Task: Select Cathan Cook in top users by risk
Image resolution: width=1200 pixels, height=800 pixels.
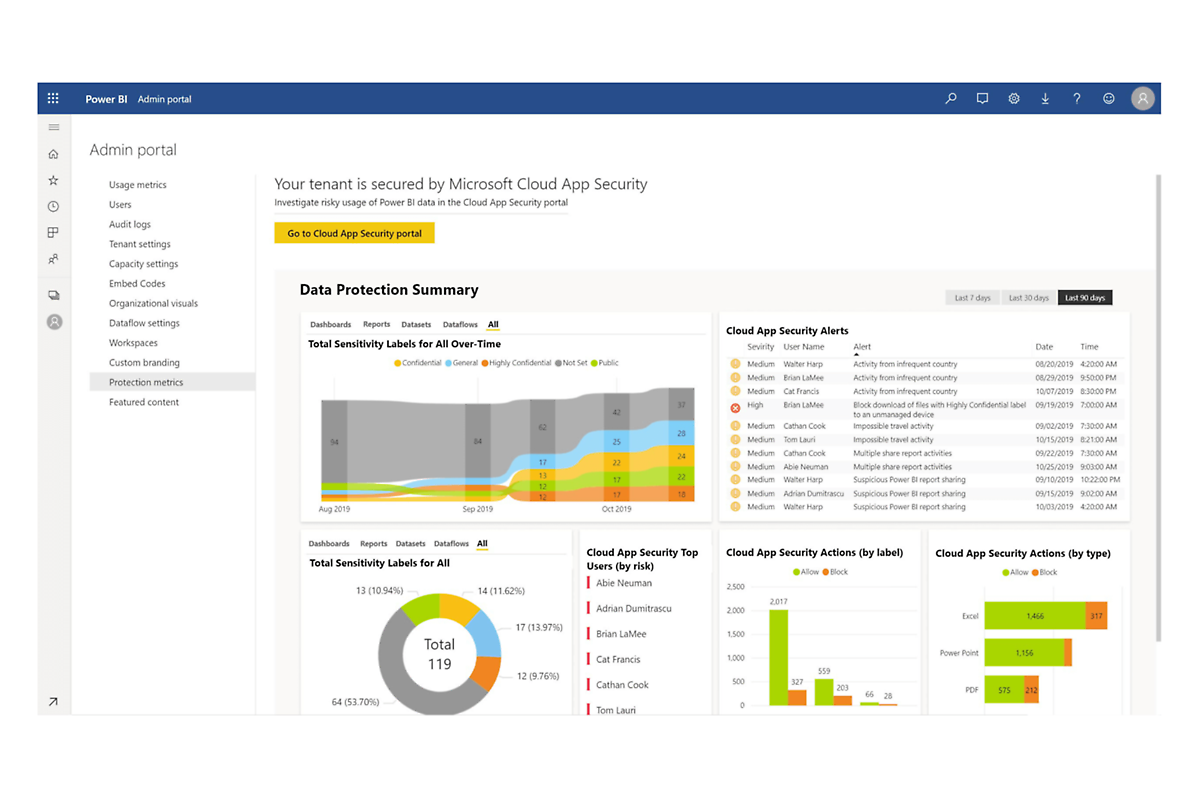Action: pos(622,685)
